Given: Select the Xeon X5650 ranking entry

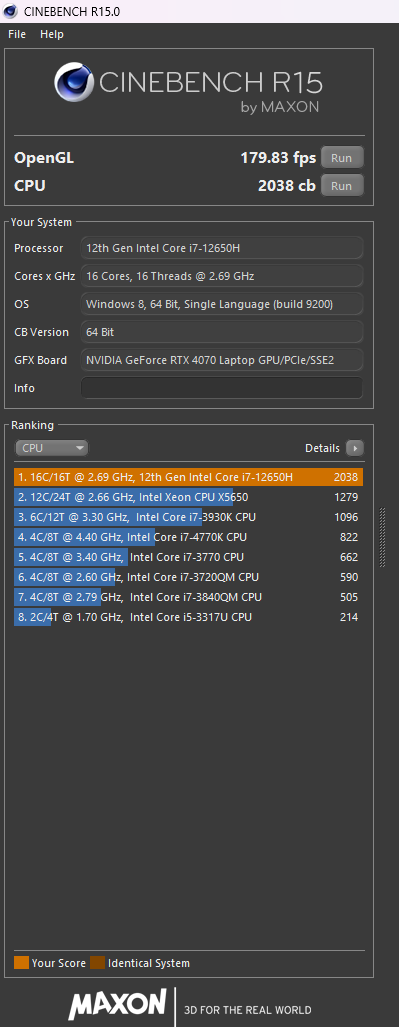Looking at the screenshot, I should (188, 497).
